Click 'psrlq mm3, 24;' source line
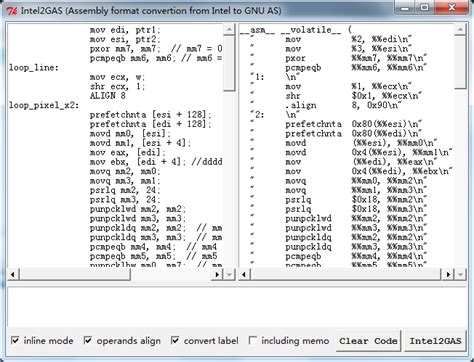Image resolution: width=474 pixels, height=362 pixels. (x=125, y=200)
